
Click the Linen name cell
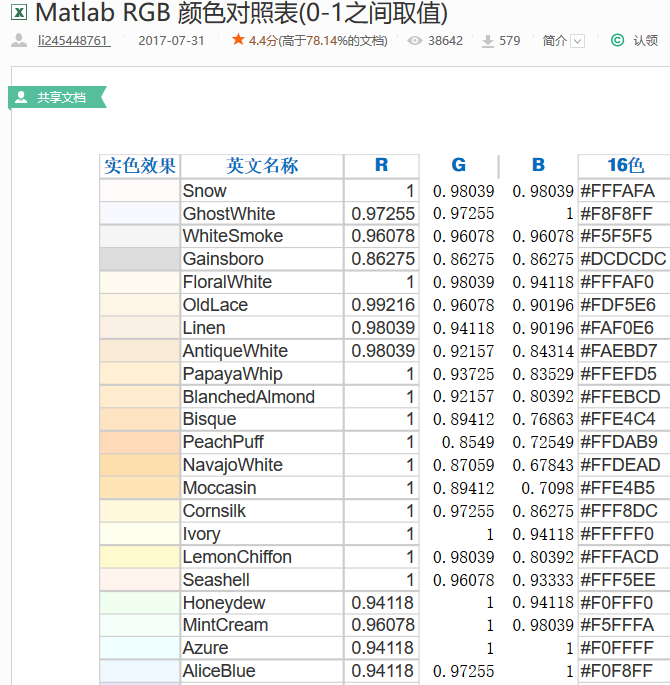(x=262, y=328)
